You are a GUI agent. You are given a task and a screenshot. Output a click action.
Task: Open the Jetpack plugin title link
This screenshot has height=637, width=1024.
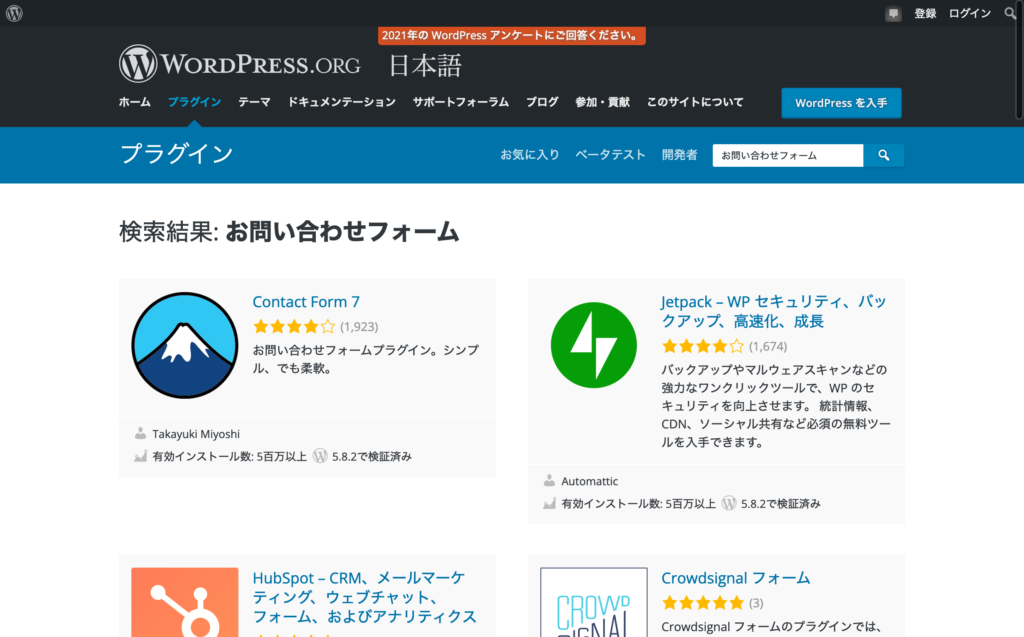coord(773,311)
